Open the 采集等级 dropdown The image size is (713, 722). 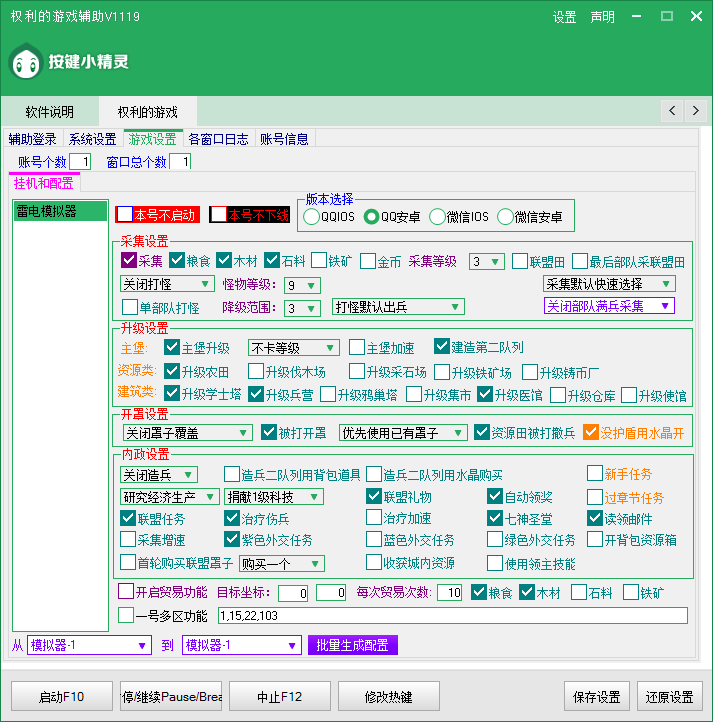pyautogui.click(x=486, y=262)
